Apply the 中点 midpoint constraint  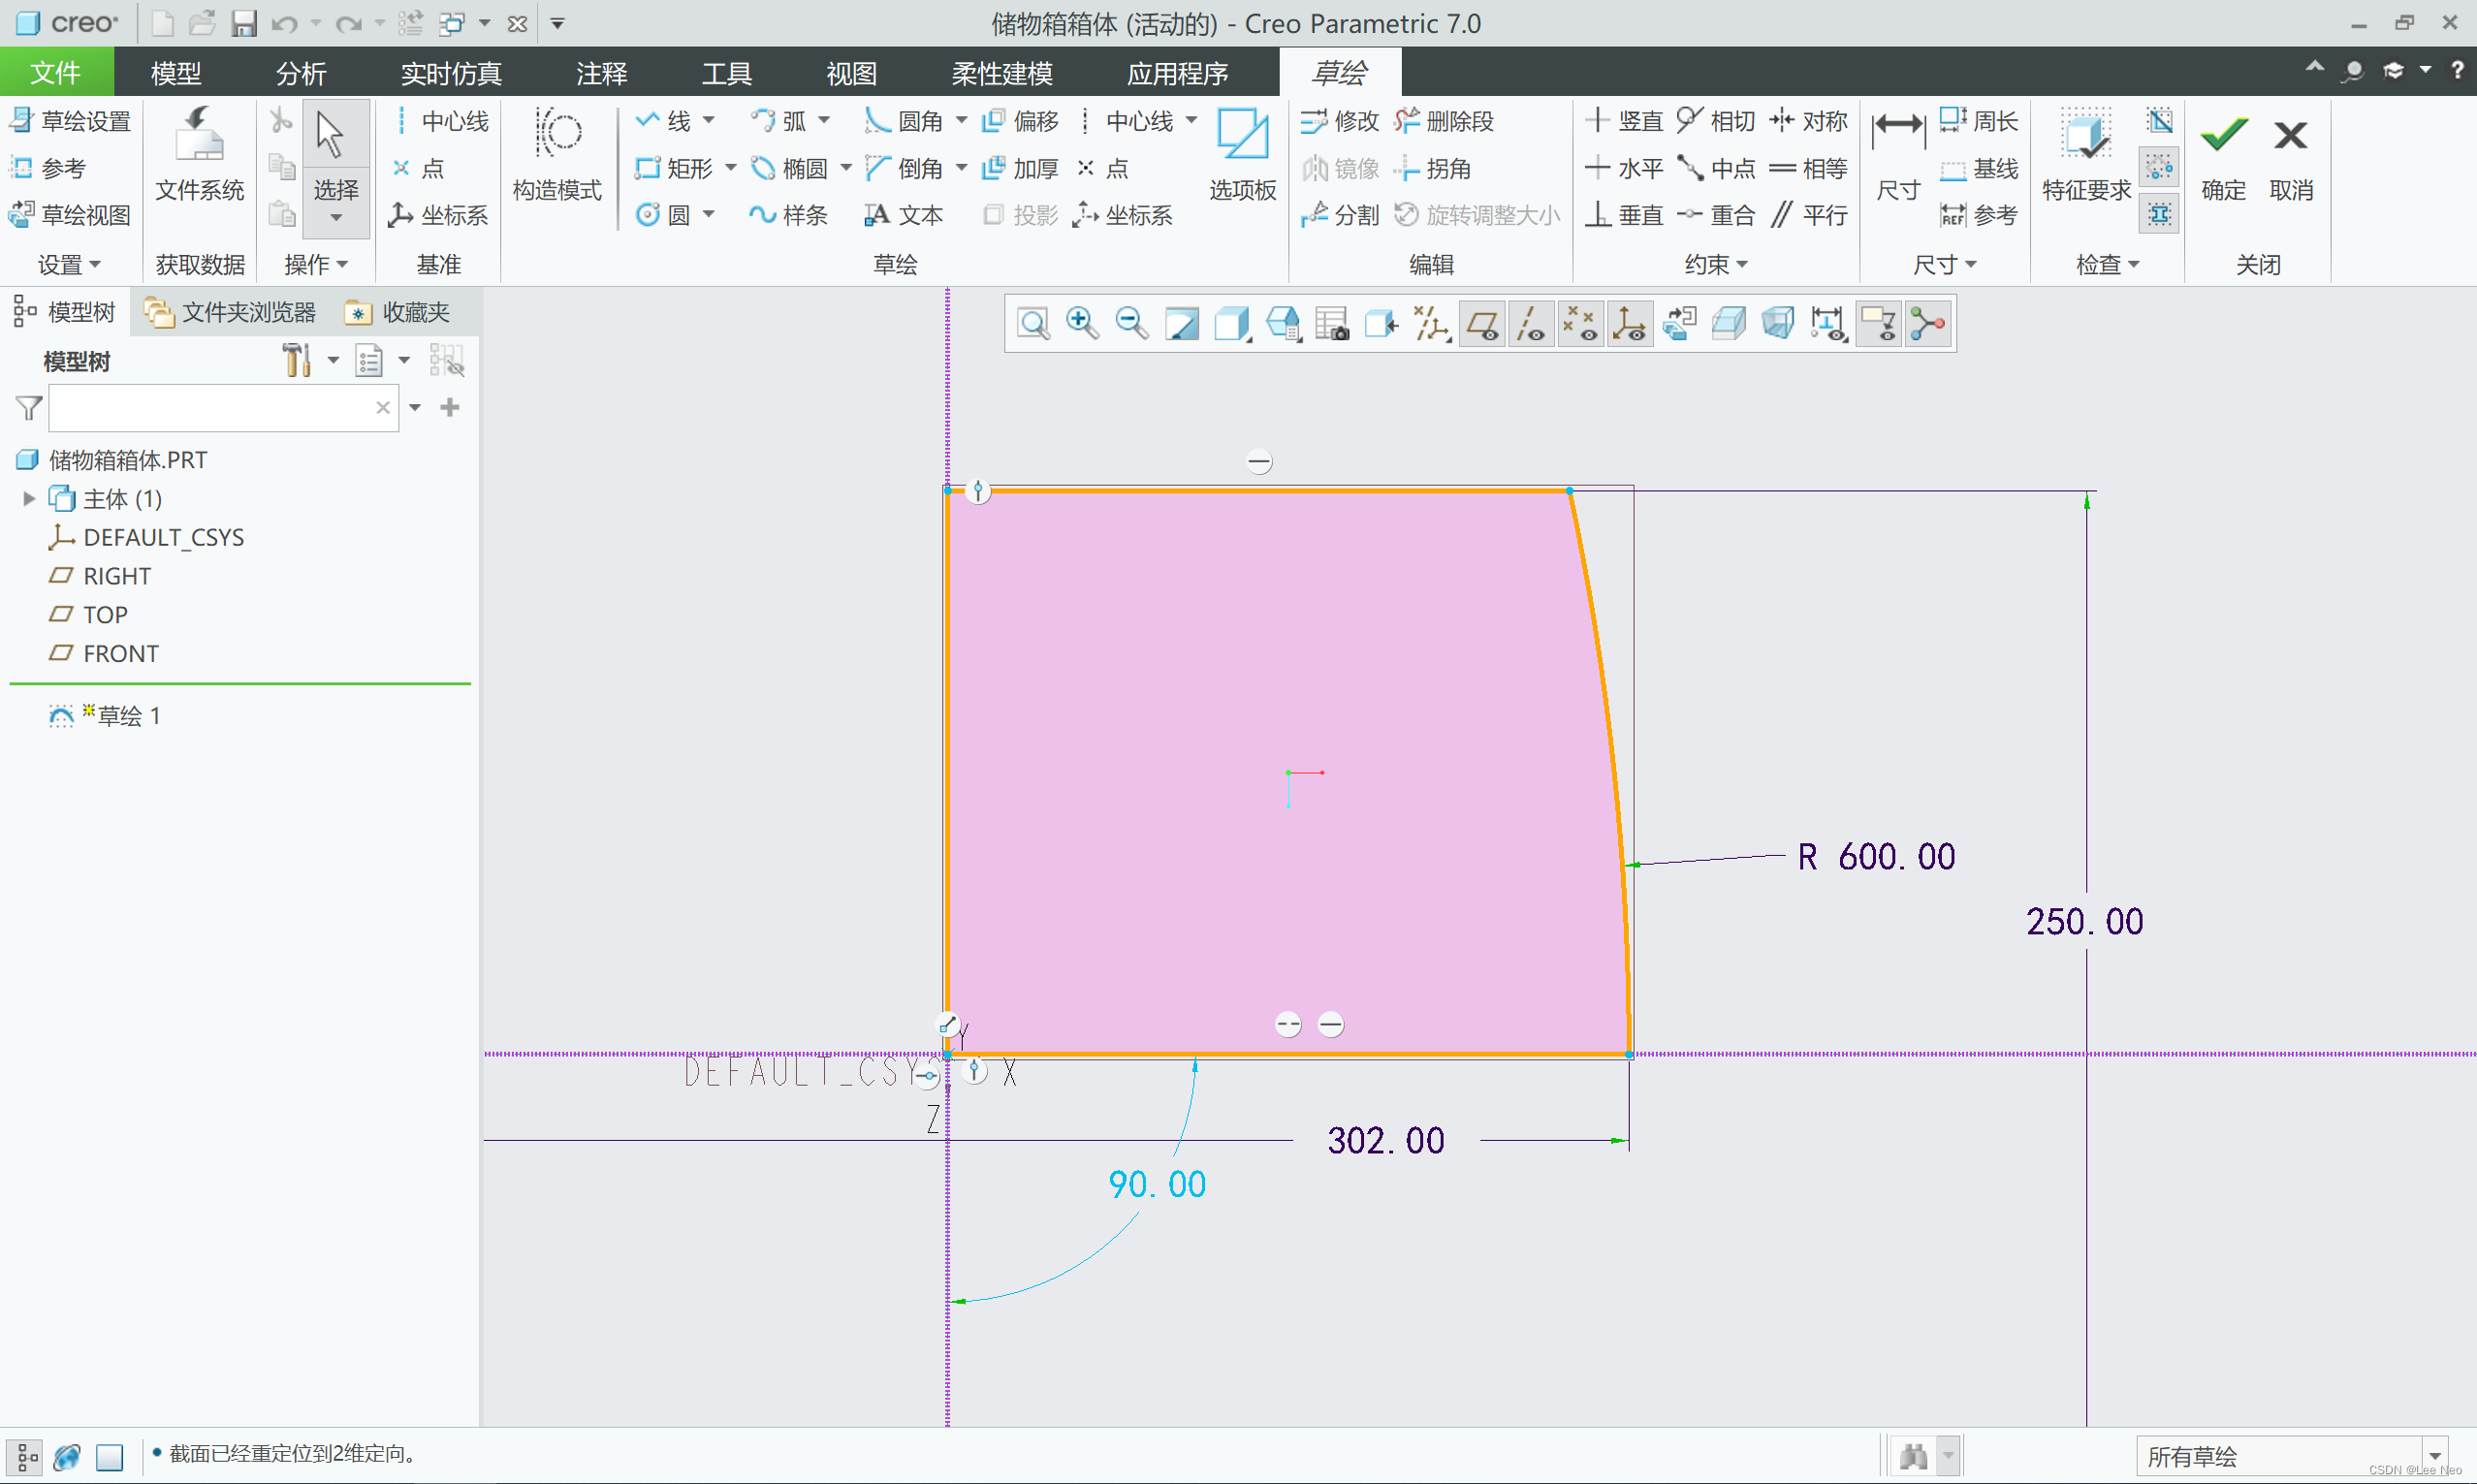[x=1716, y=168]
